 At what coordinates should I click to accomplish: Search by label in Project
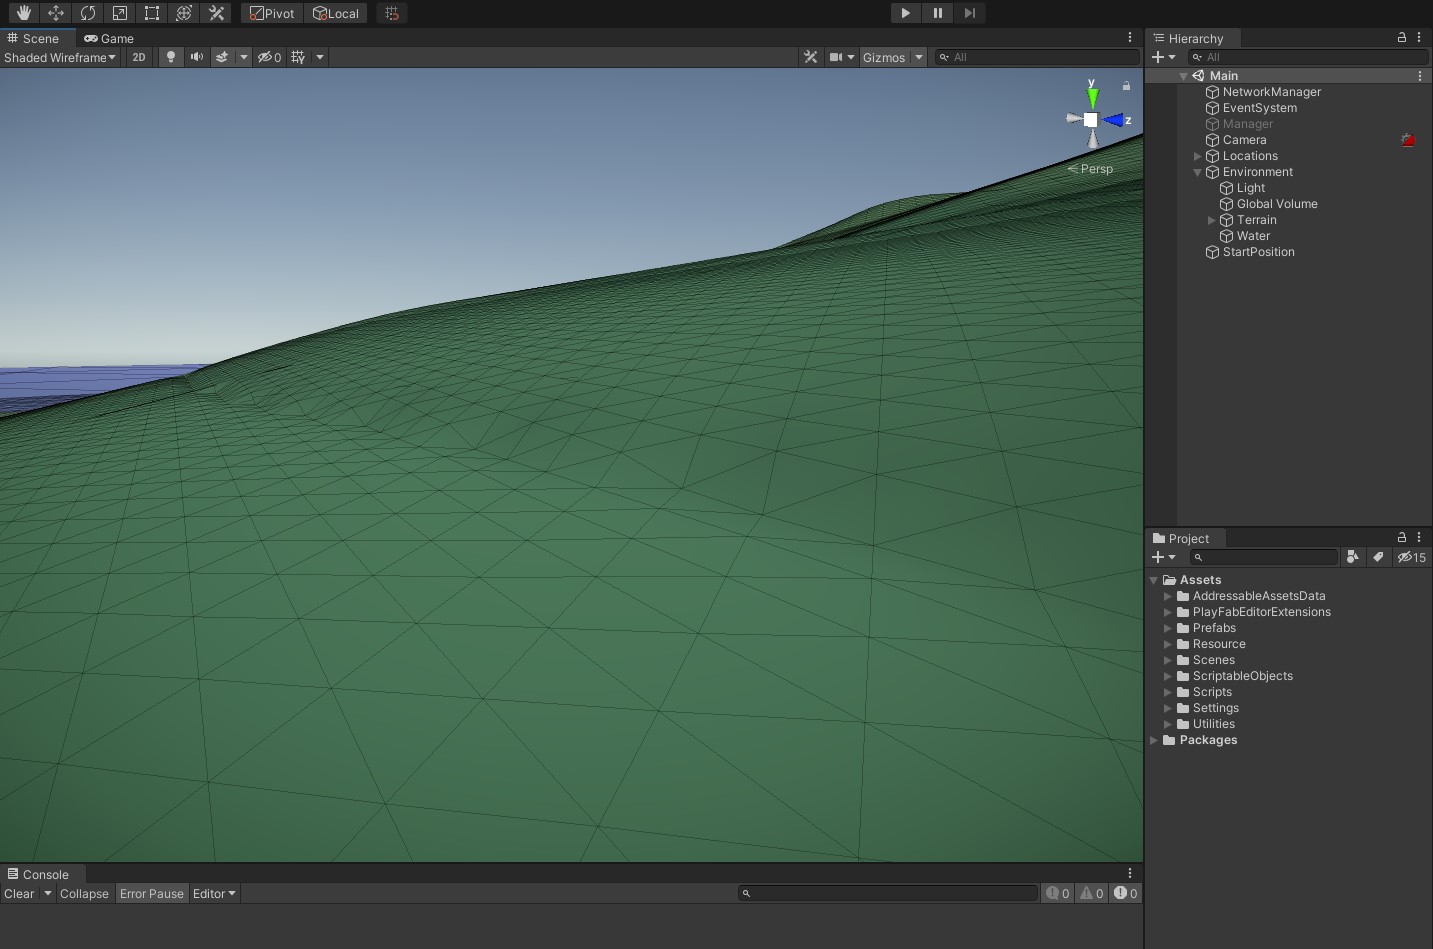point(1378,557)
